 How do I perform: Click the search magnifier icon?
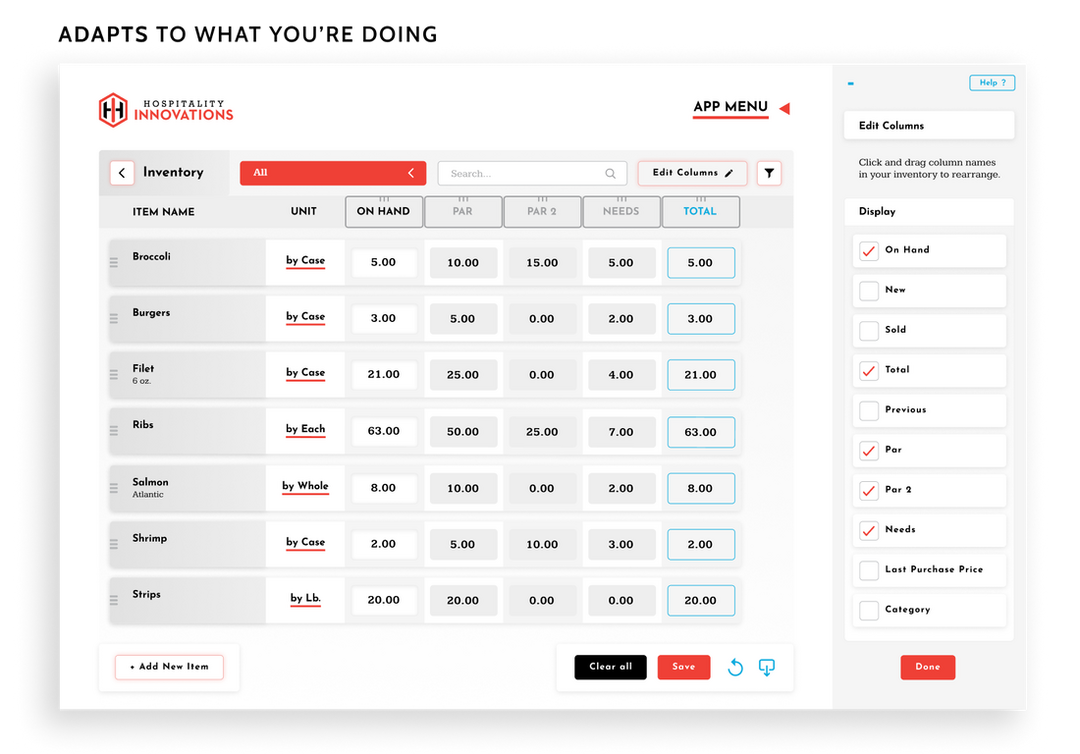[611, 173]
